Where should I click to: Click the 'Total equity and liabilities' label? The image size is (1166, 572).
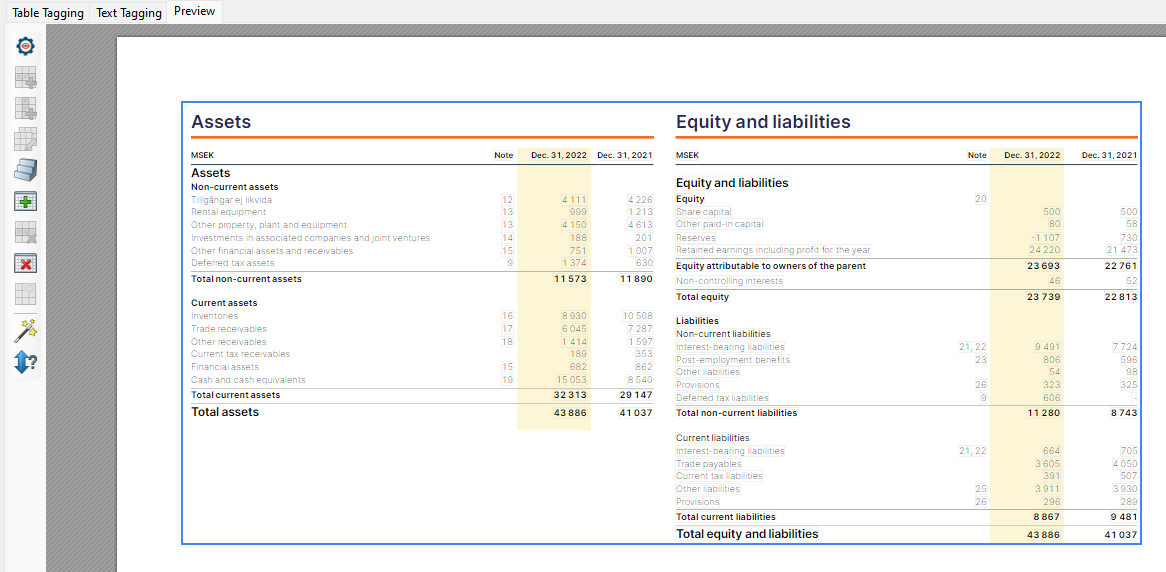(x=747, y=534)
